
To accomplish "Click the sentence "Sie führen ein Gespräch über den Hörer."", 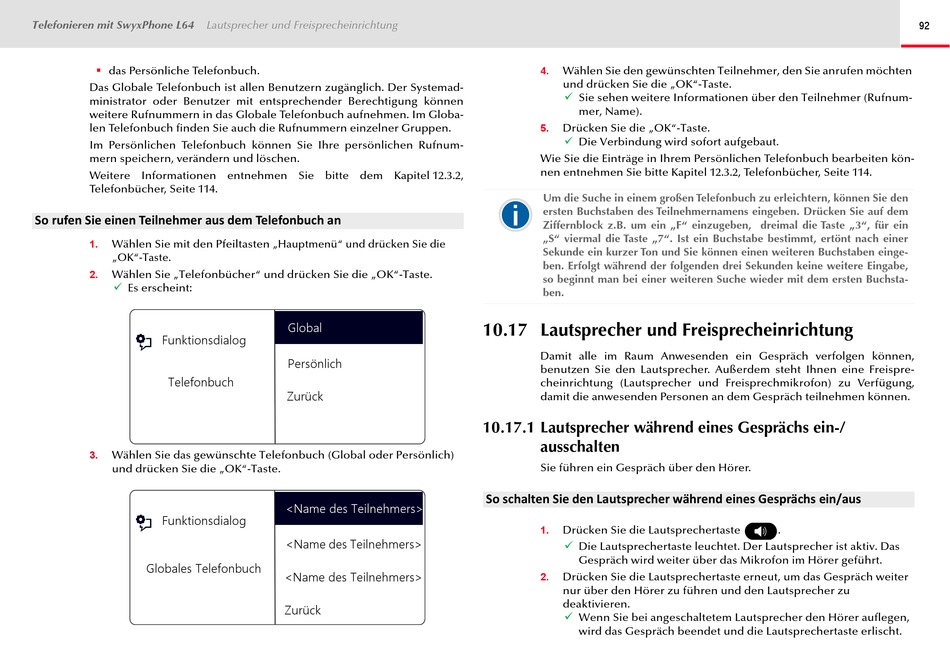I will click(x=646, y=468).
